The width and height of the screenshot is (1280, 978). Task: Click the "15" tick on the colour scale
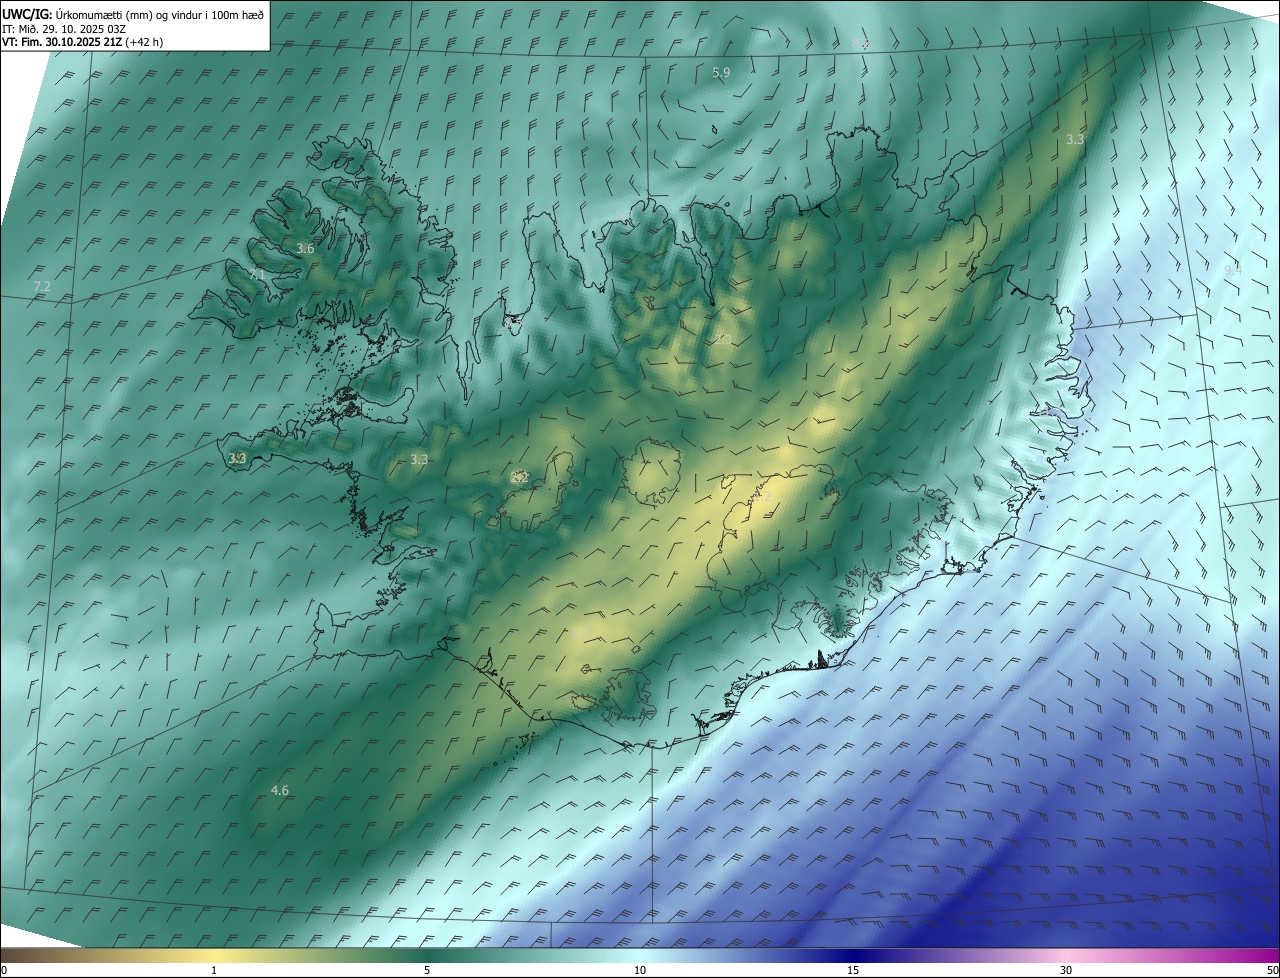tap(853, 971)
